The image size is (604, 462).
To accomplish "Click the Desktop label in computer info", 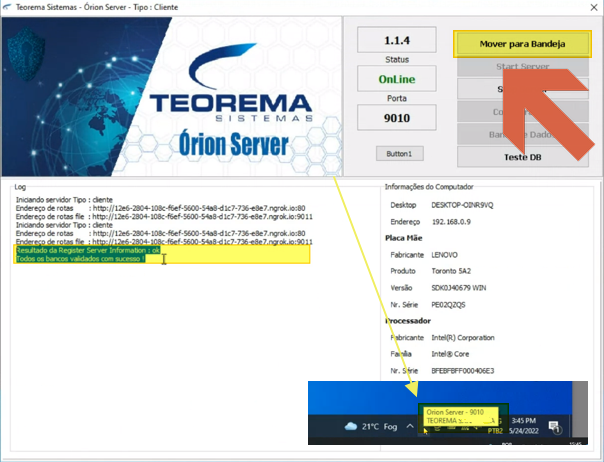I will [x=403, y=205].
